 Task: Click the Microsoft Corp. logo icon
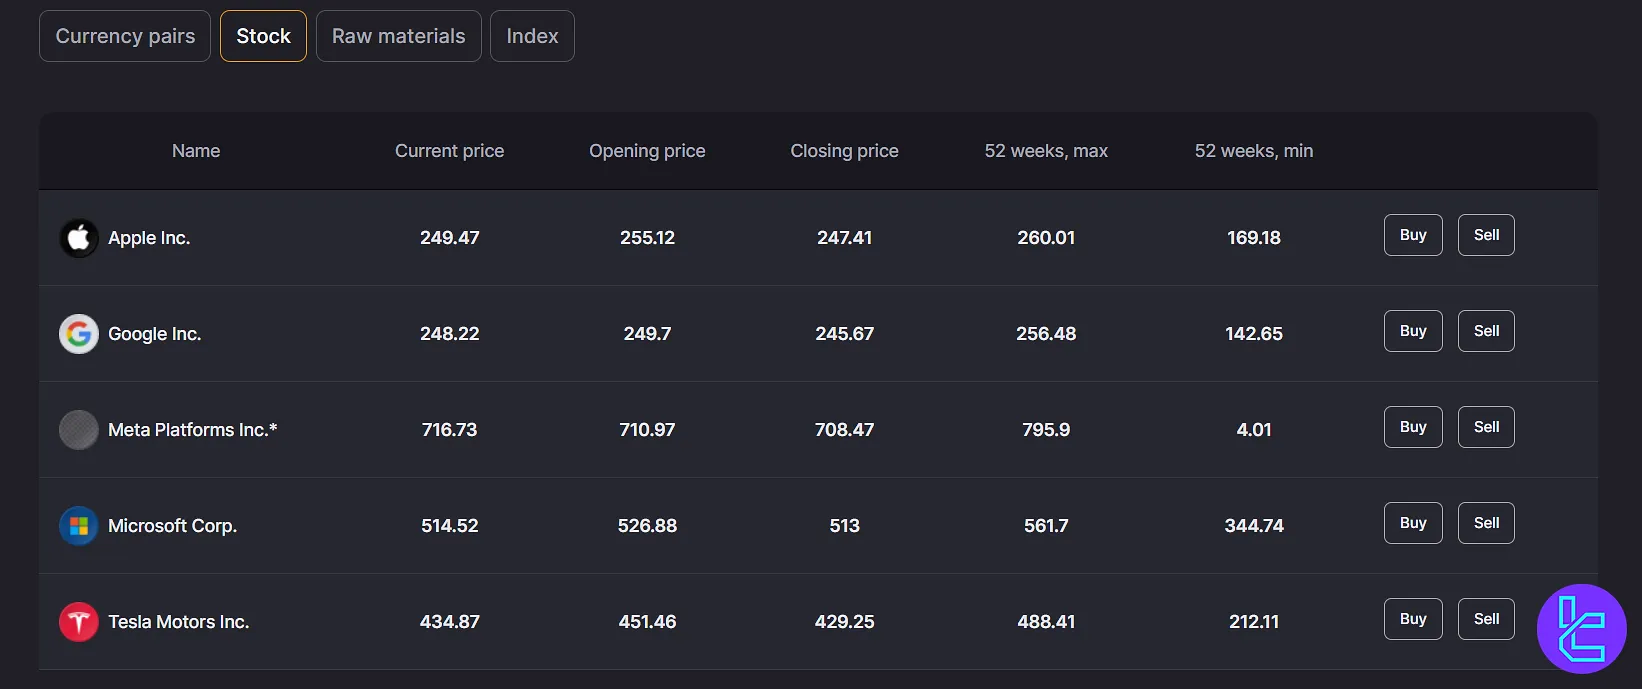coord(79,526)
